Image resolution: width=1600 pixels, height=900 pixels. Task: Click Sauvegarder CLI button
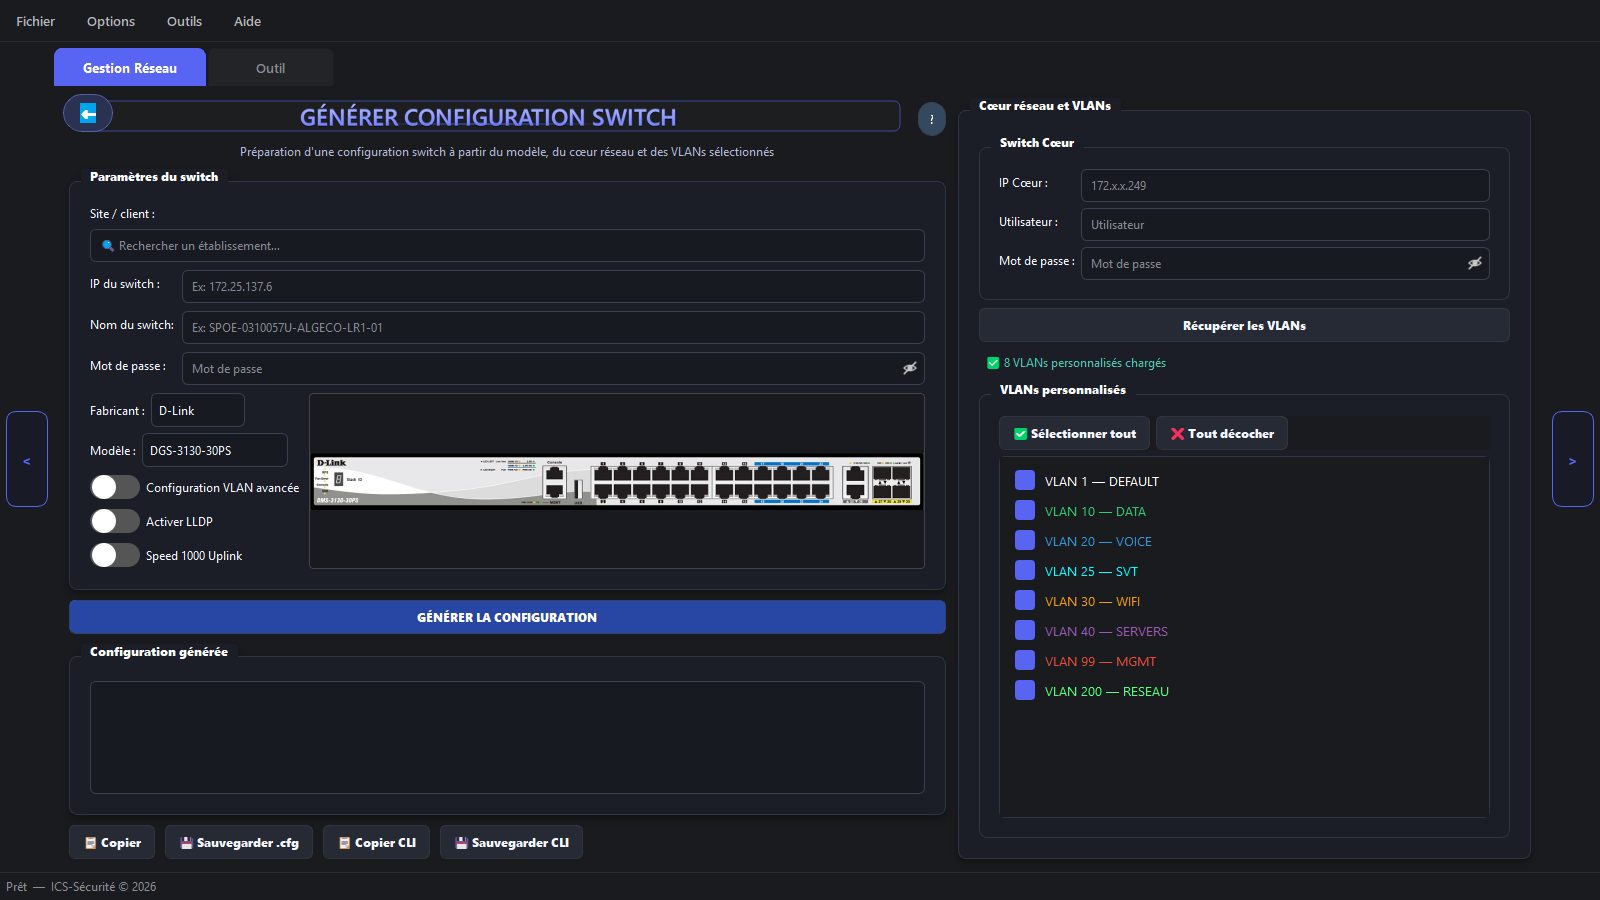click(511, 842)
